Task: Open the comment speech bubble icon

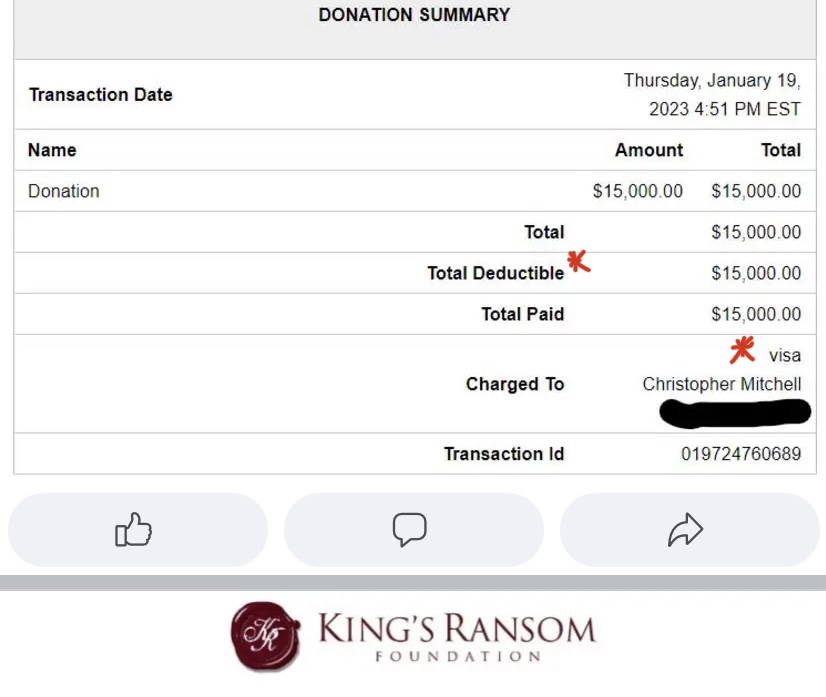Action: 409,529
